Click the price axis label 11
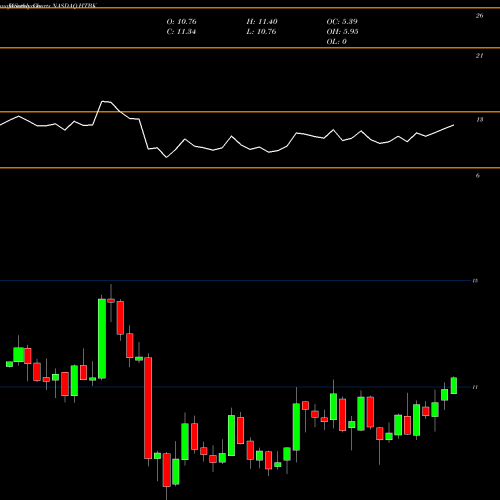The height and width of the screenshot is (500, 500). click(475, 387)
